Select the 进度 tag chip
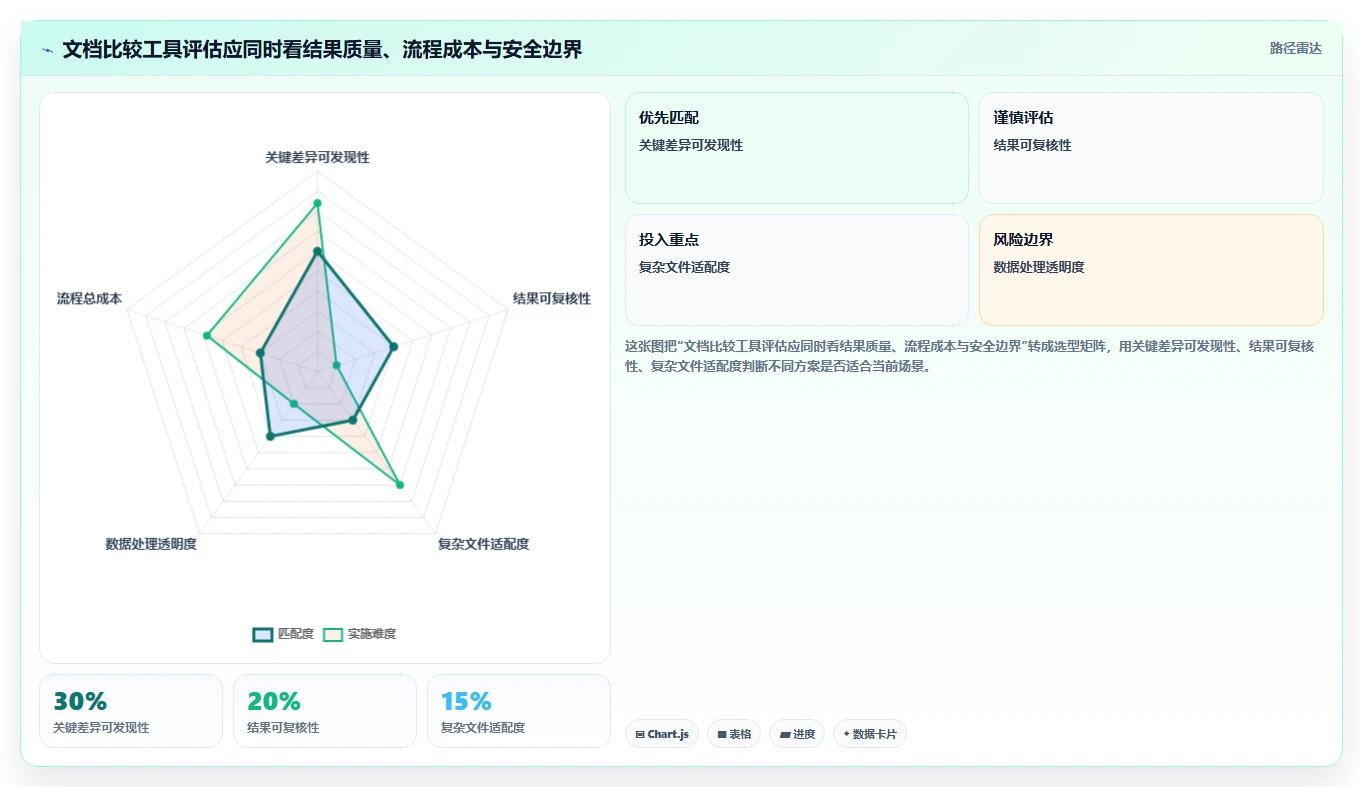Screen dimensions: 1363x787 coord(797,734)
